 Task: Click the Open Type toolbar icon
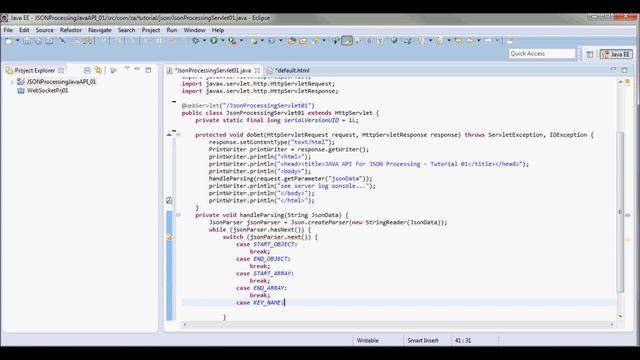click(x=292, y=41)
